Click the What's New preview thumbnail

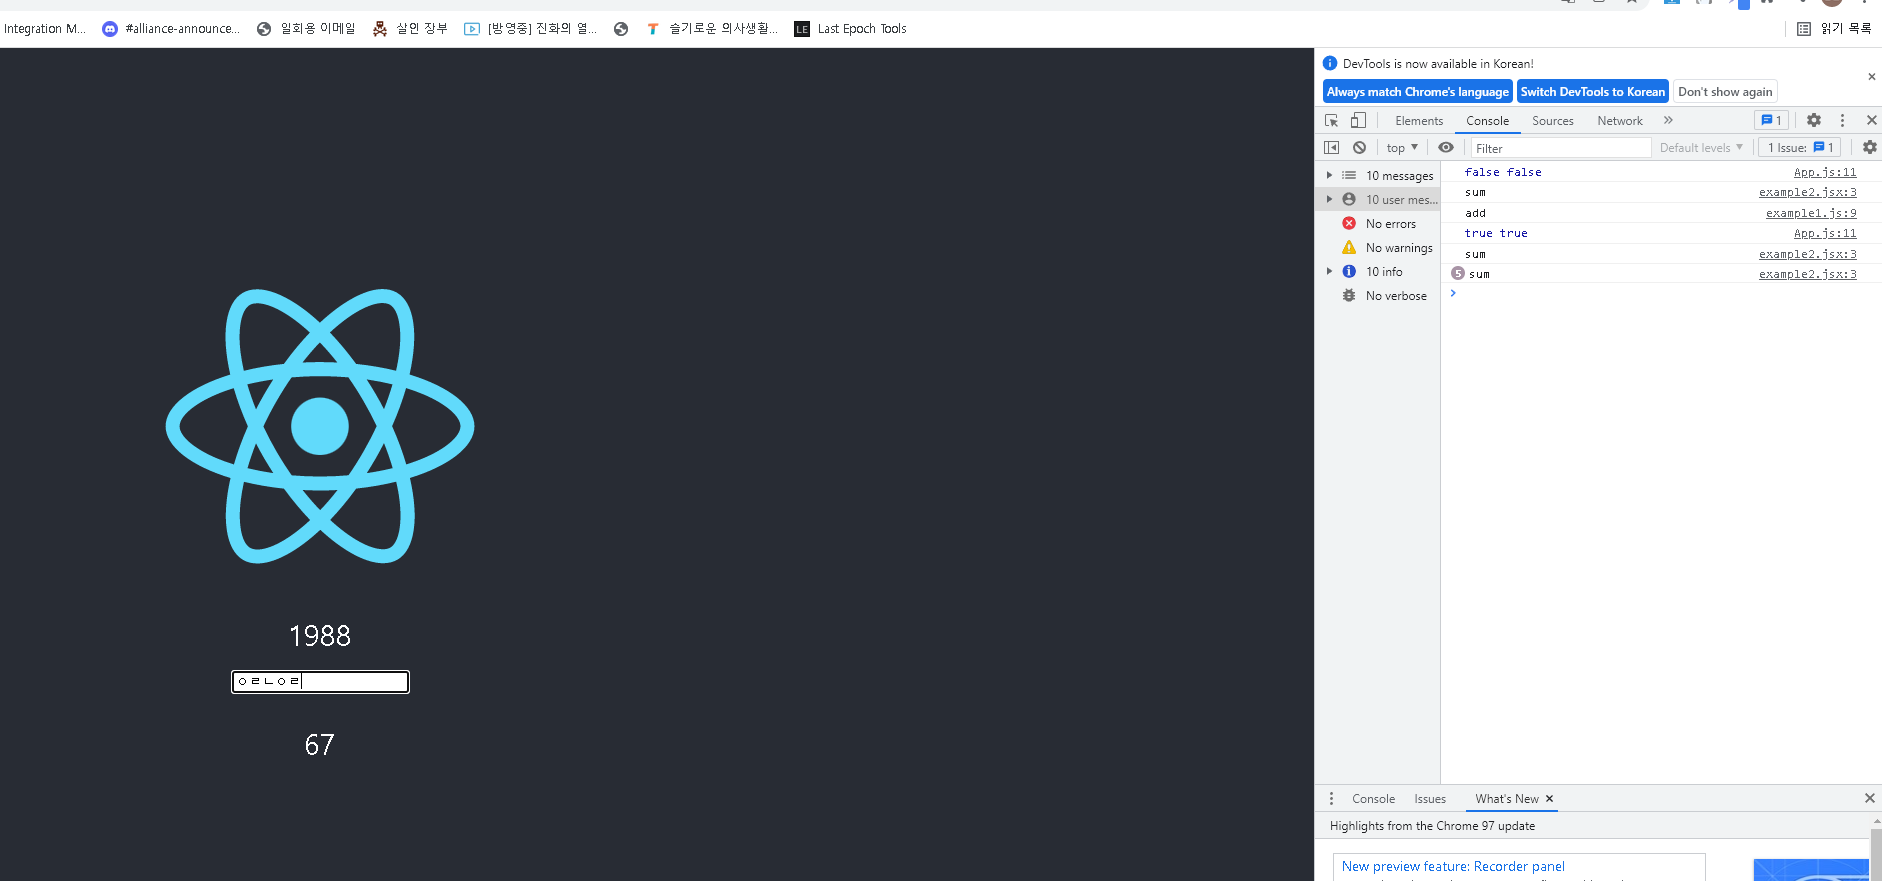pyautogui.click(x=1811, y=869)
